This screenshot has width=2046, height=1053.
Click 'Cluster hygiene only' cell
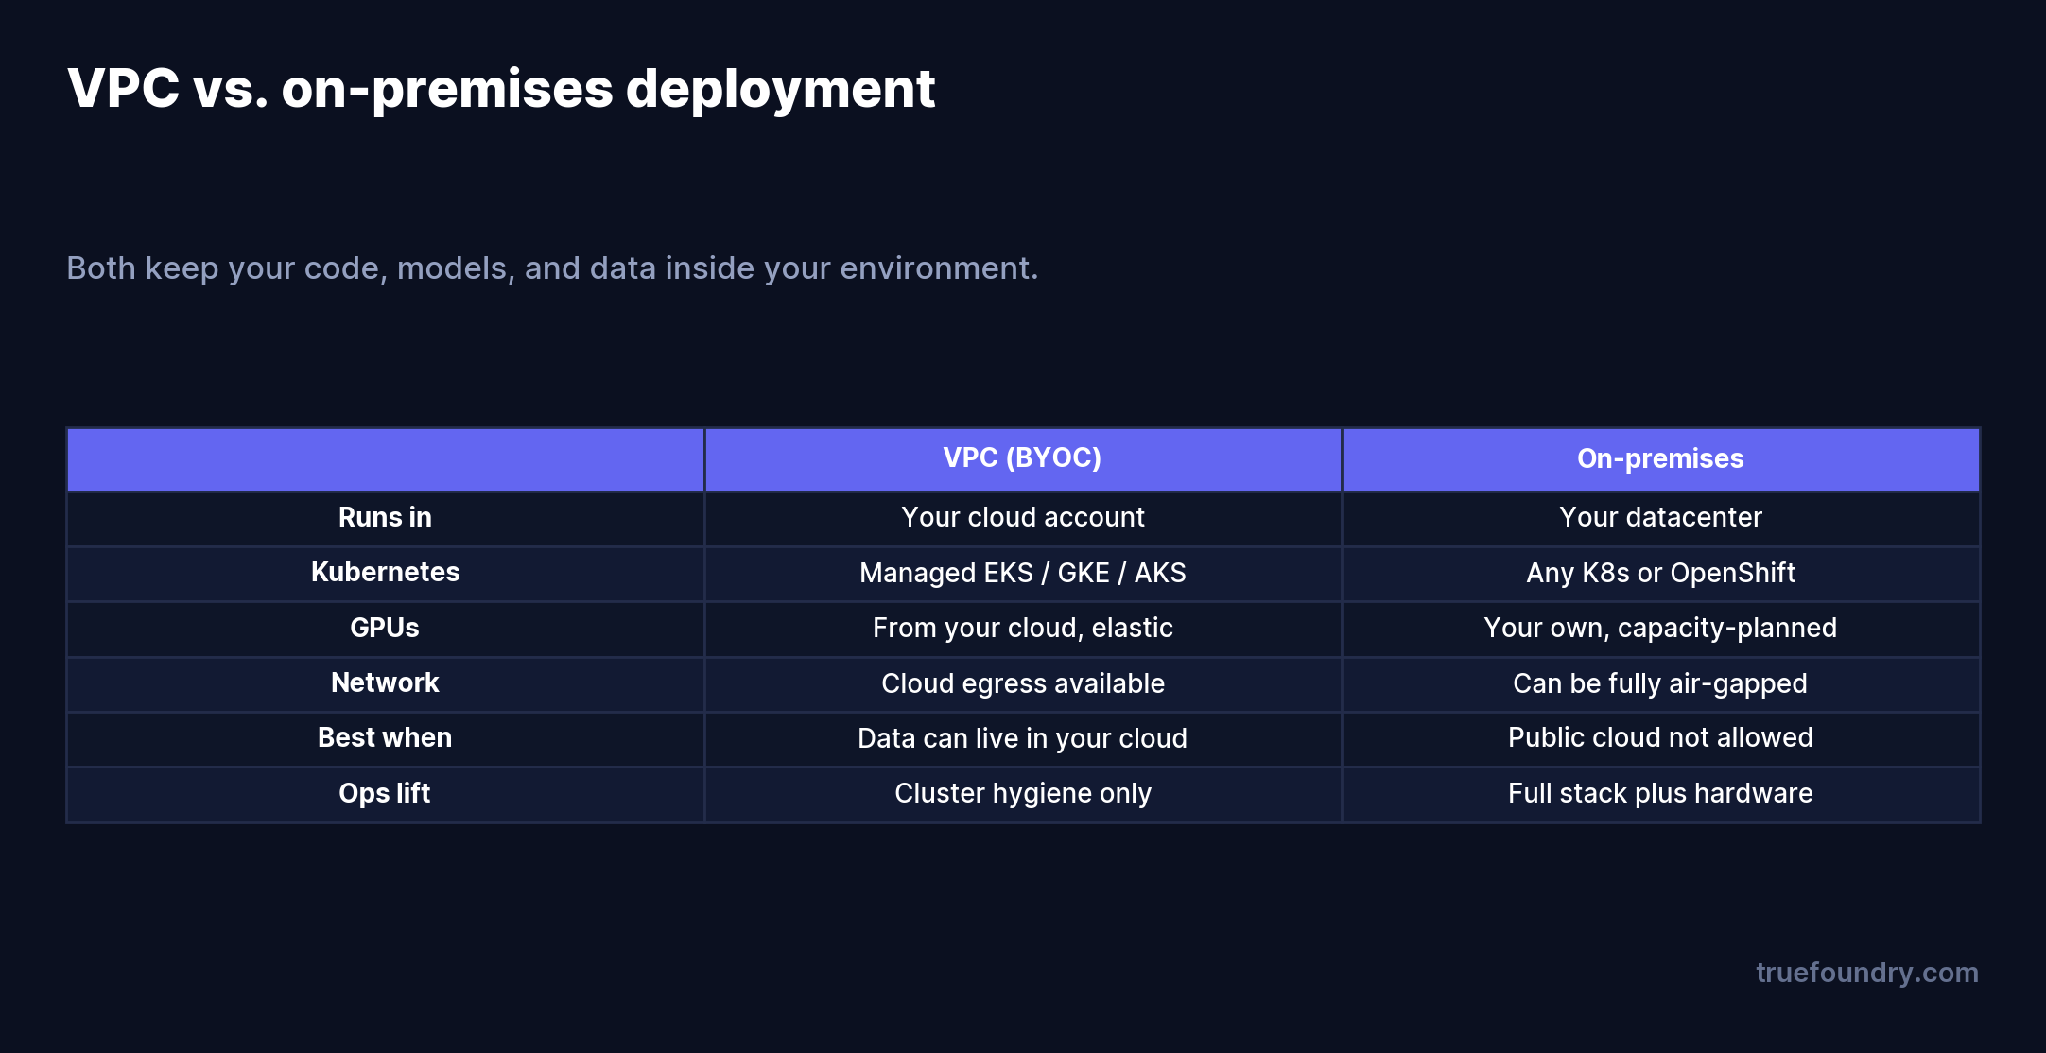1023,794
